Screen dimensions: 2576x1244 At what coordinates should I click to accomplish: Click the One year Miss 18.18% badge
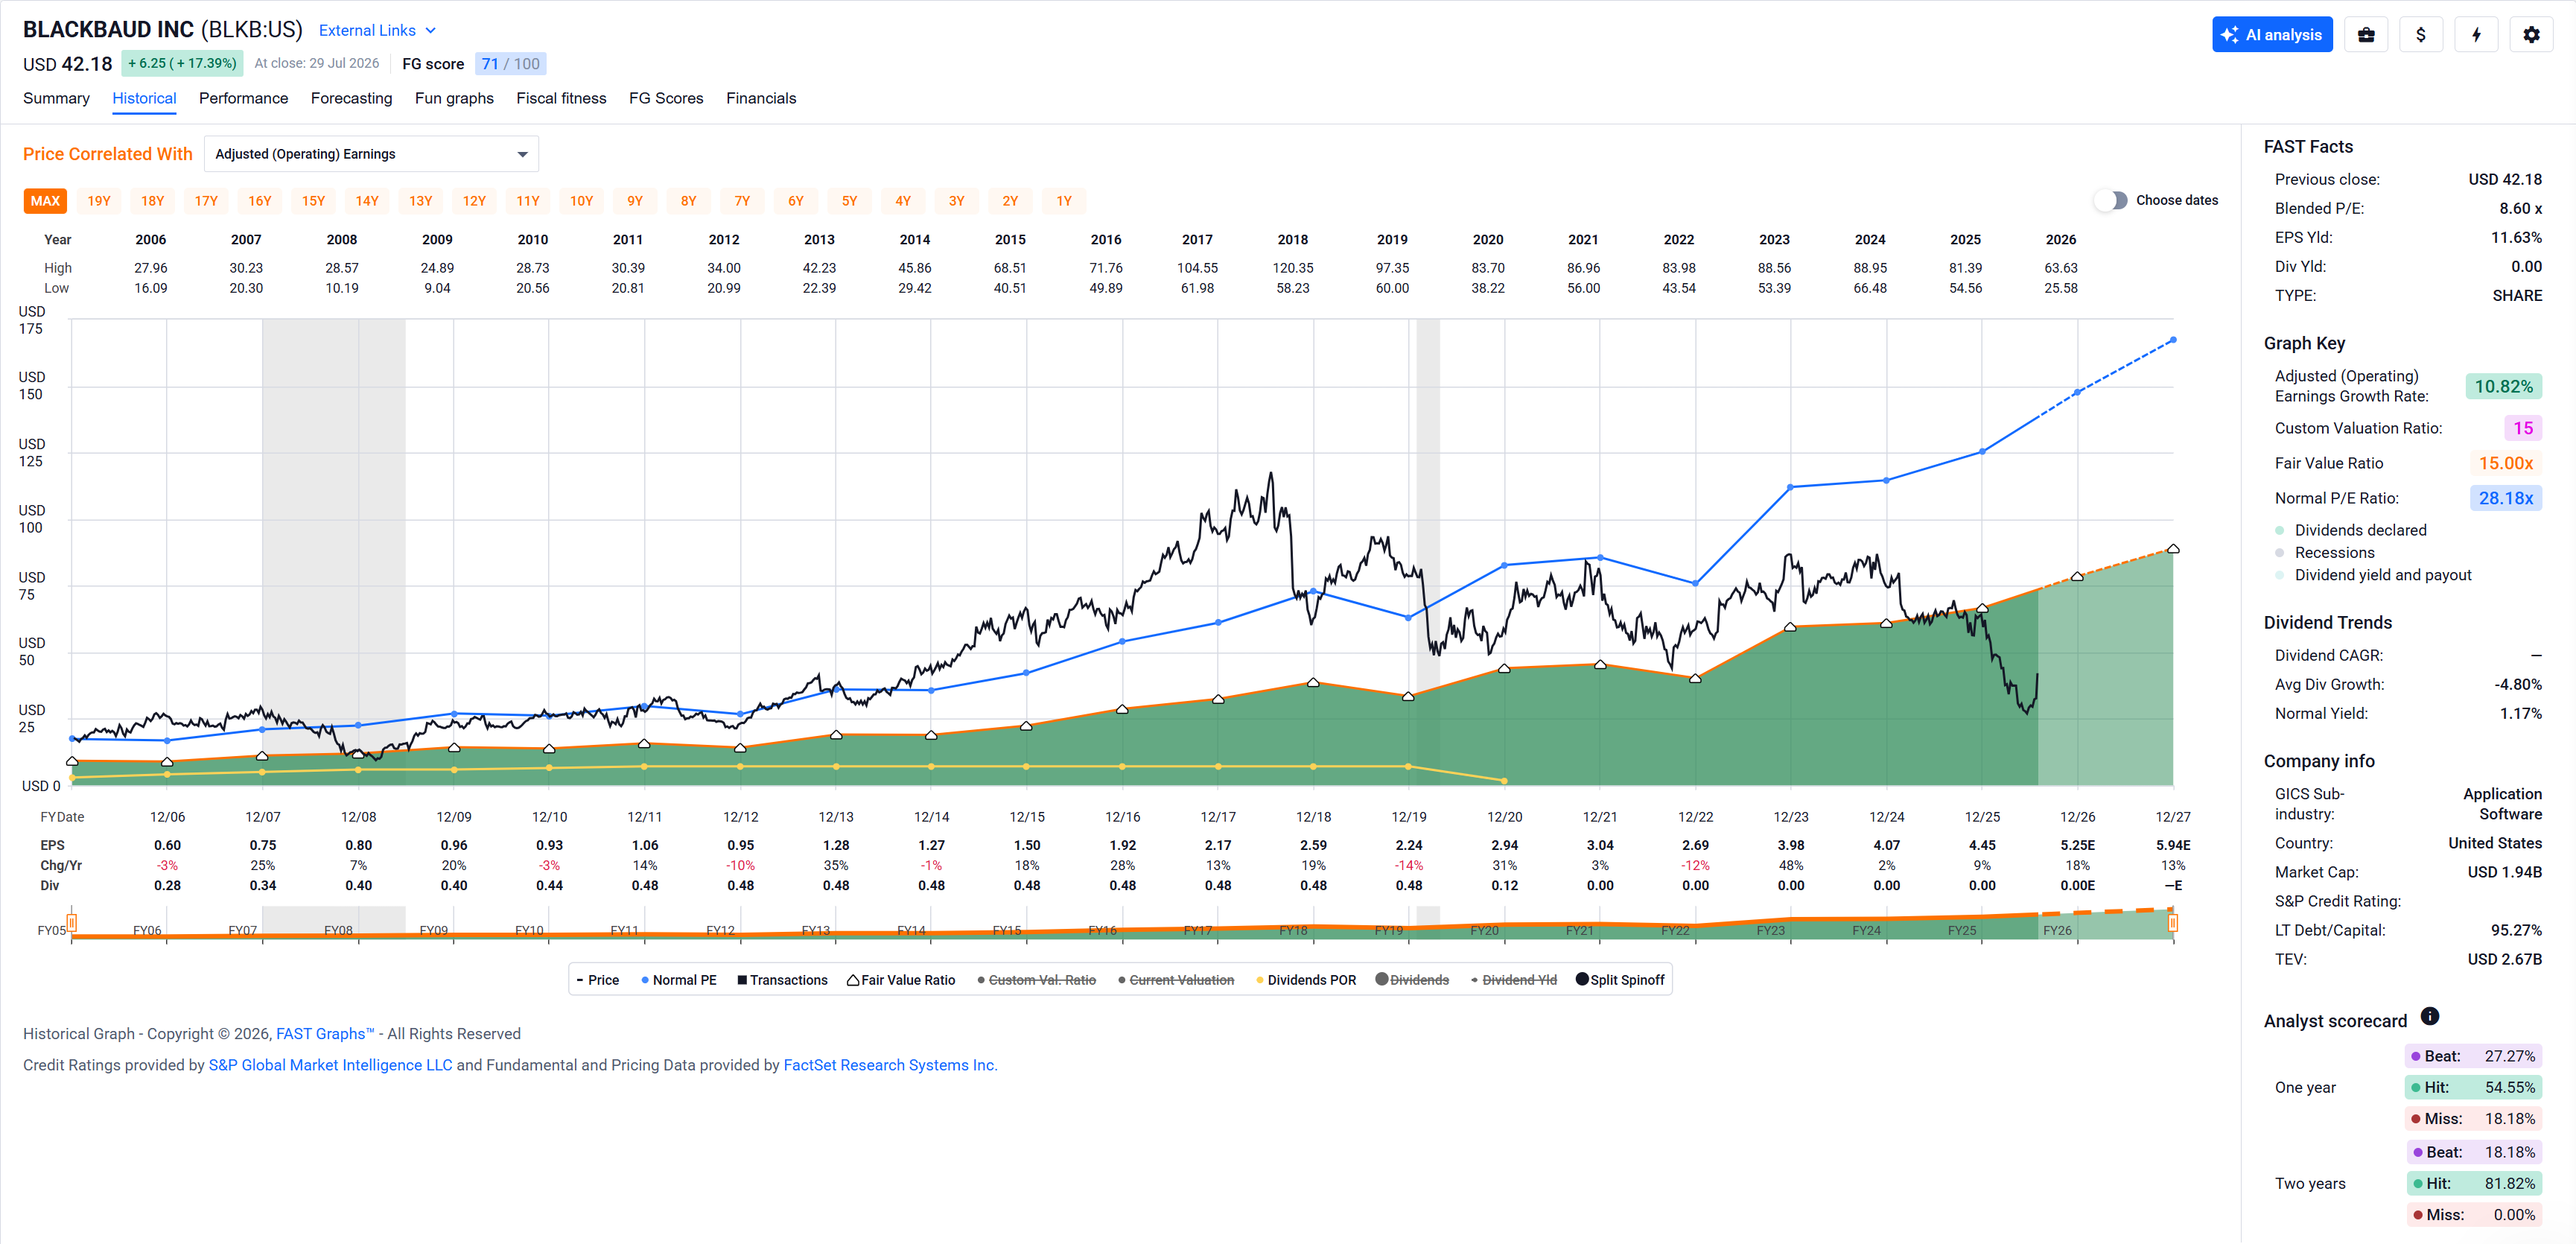(x=2472, y=1119)
